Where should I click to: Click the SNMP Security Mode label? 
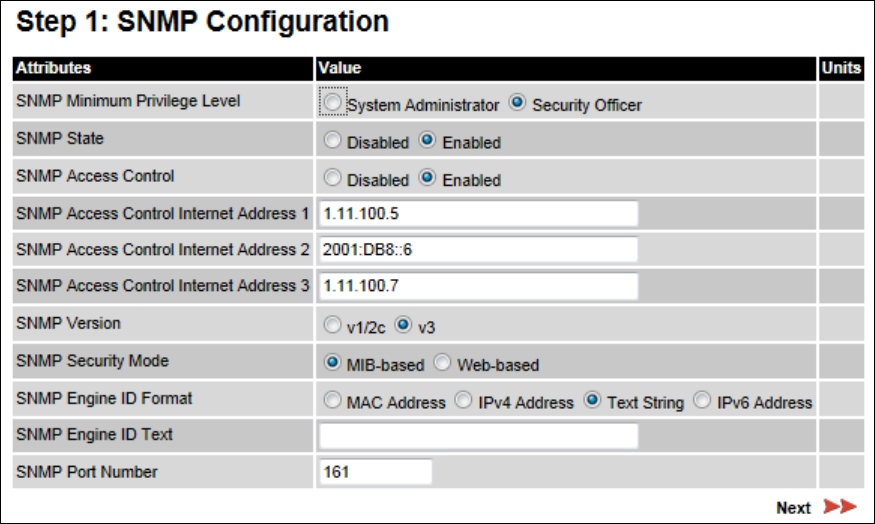tap(93, 360)
